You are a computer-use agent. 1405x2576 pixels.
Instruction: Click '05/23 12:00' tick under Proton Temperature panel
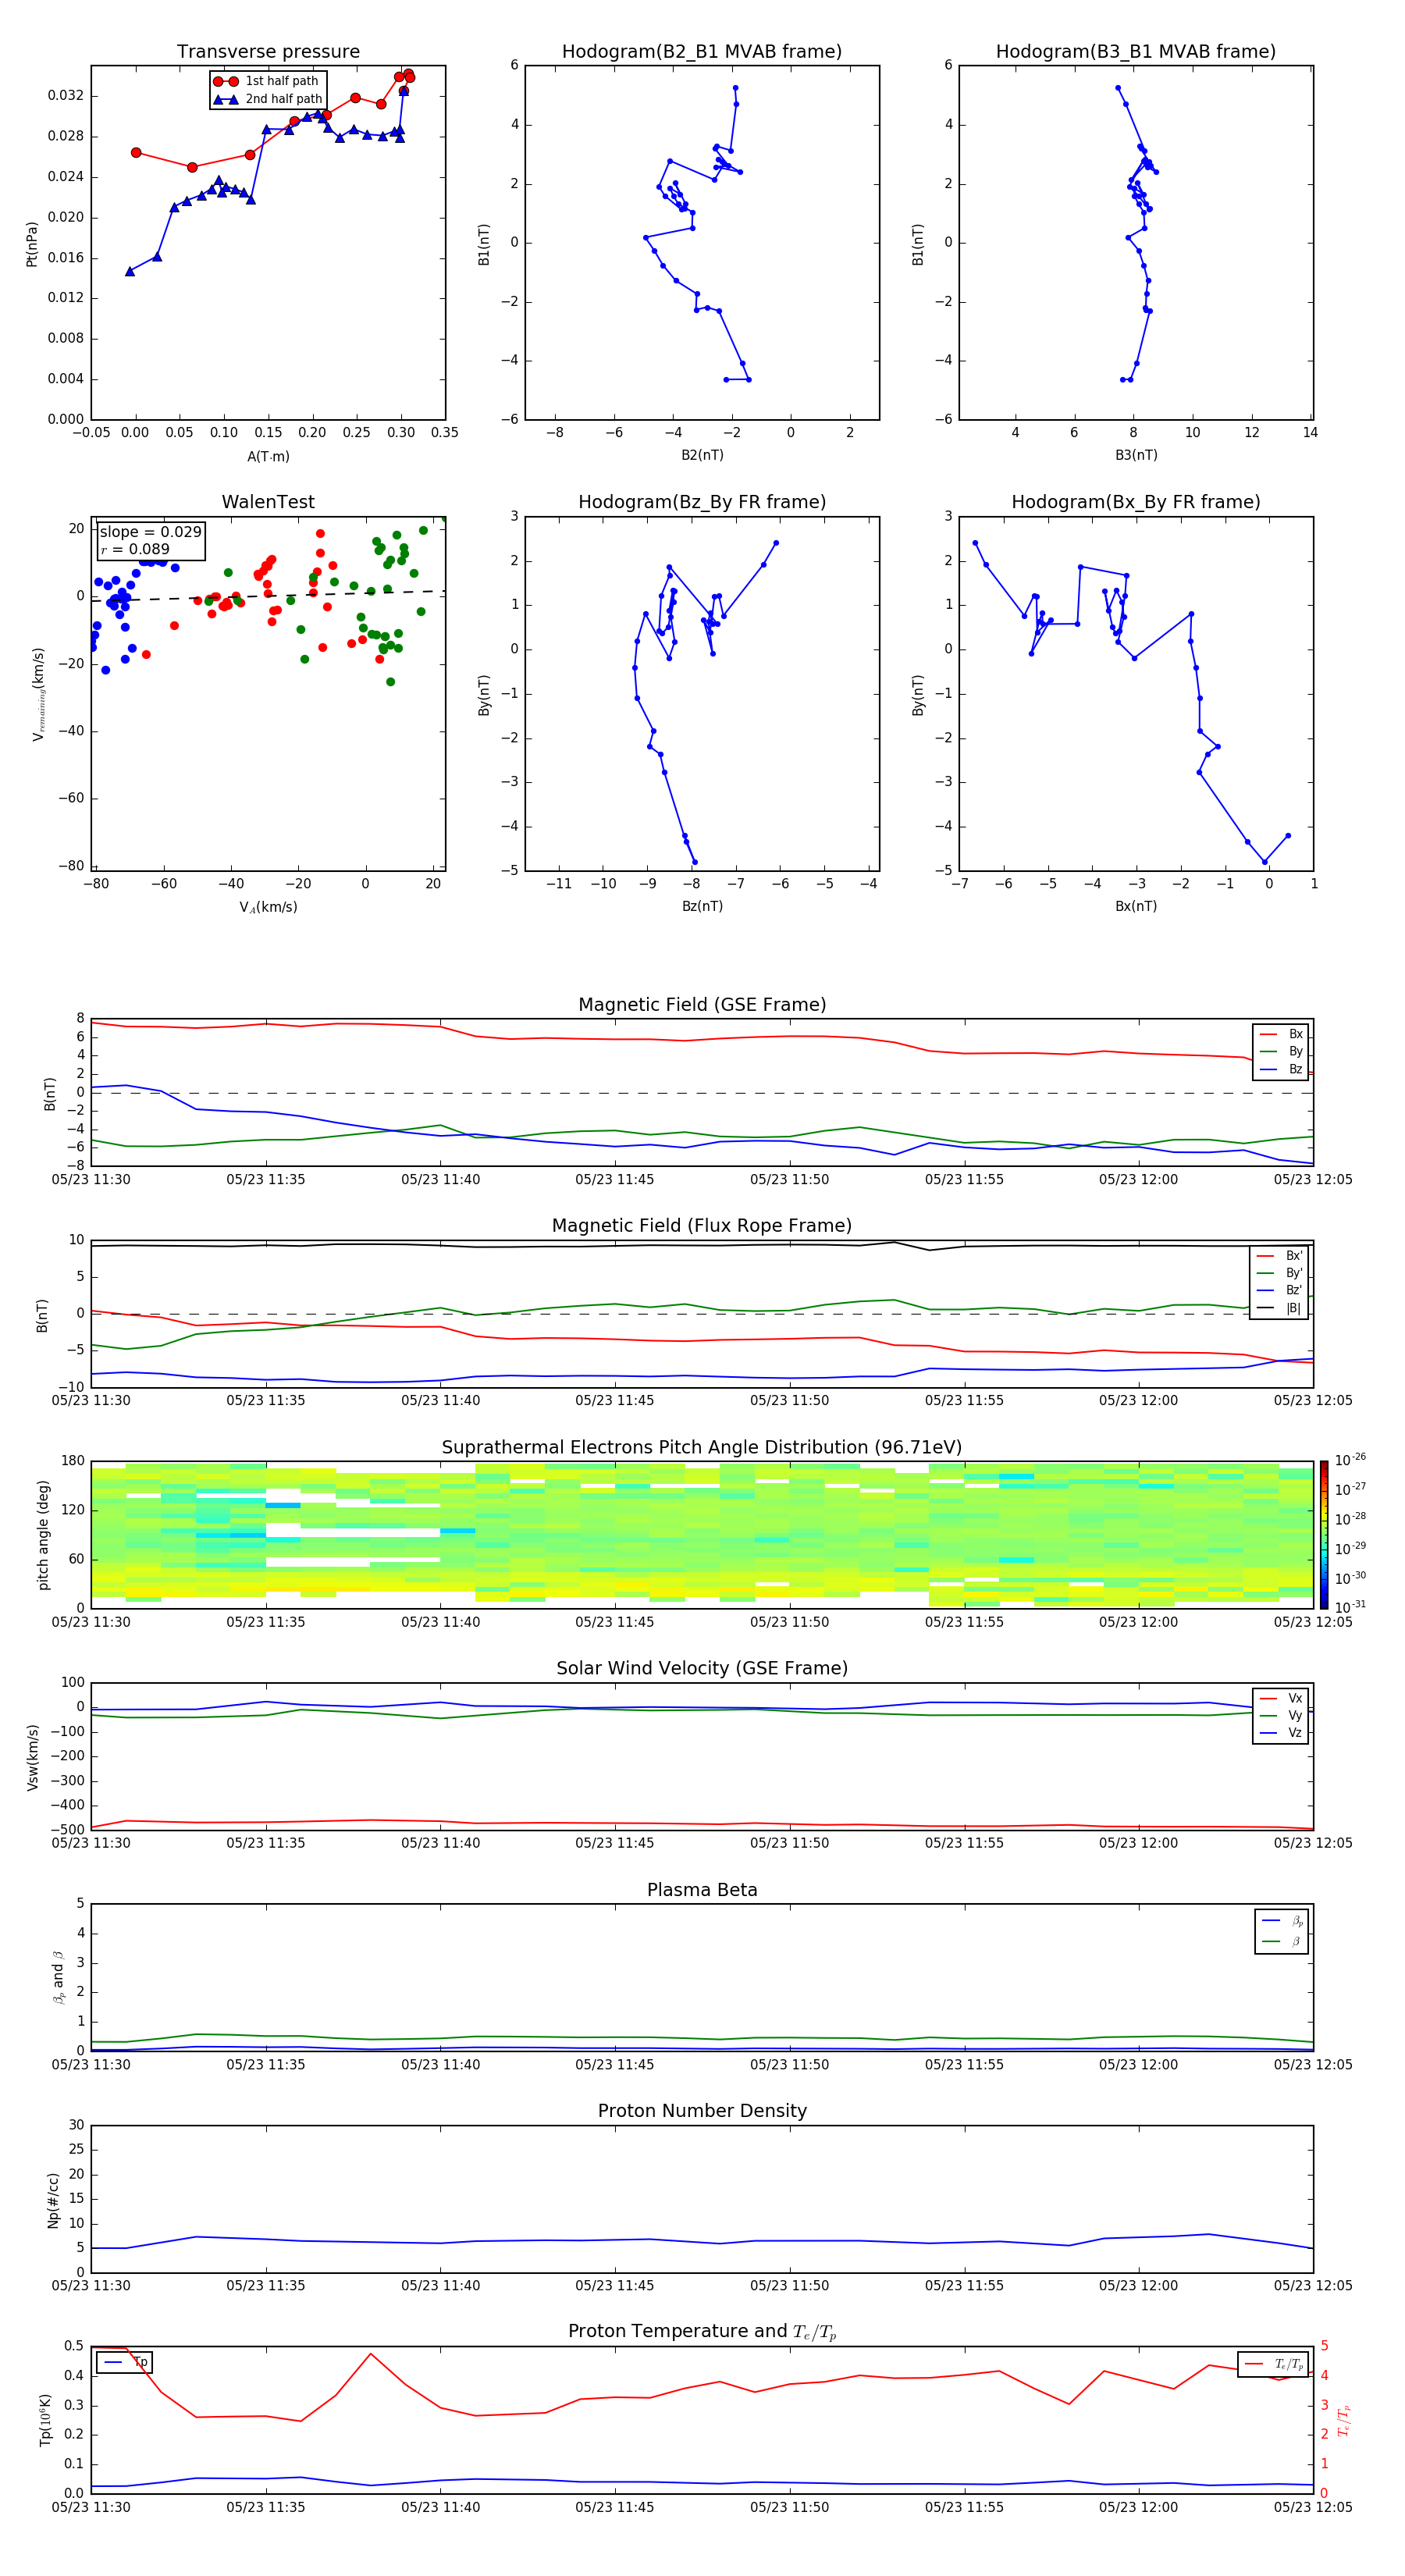1138,2507
